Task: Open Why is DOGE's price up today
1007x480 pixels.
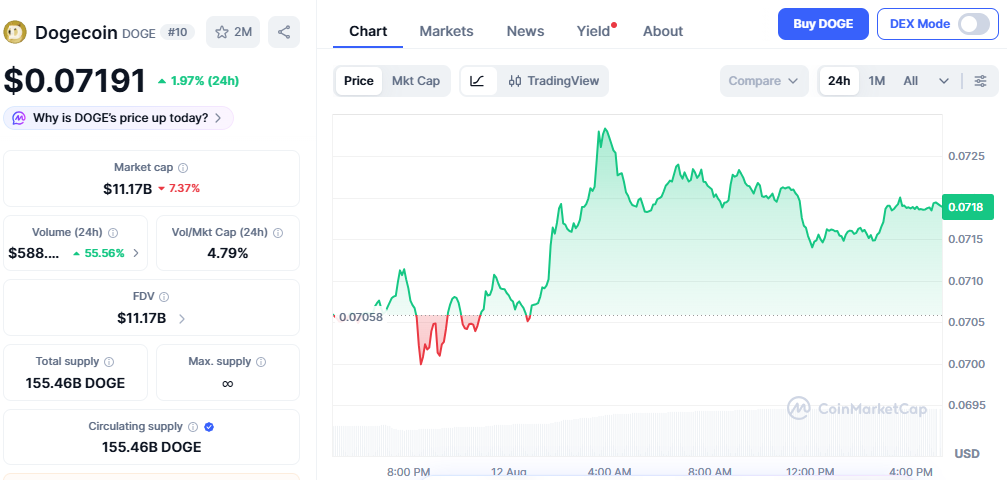Action: (x=119, y=118)
